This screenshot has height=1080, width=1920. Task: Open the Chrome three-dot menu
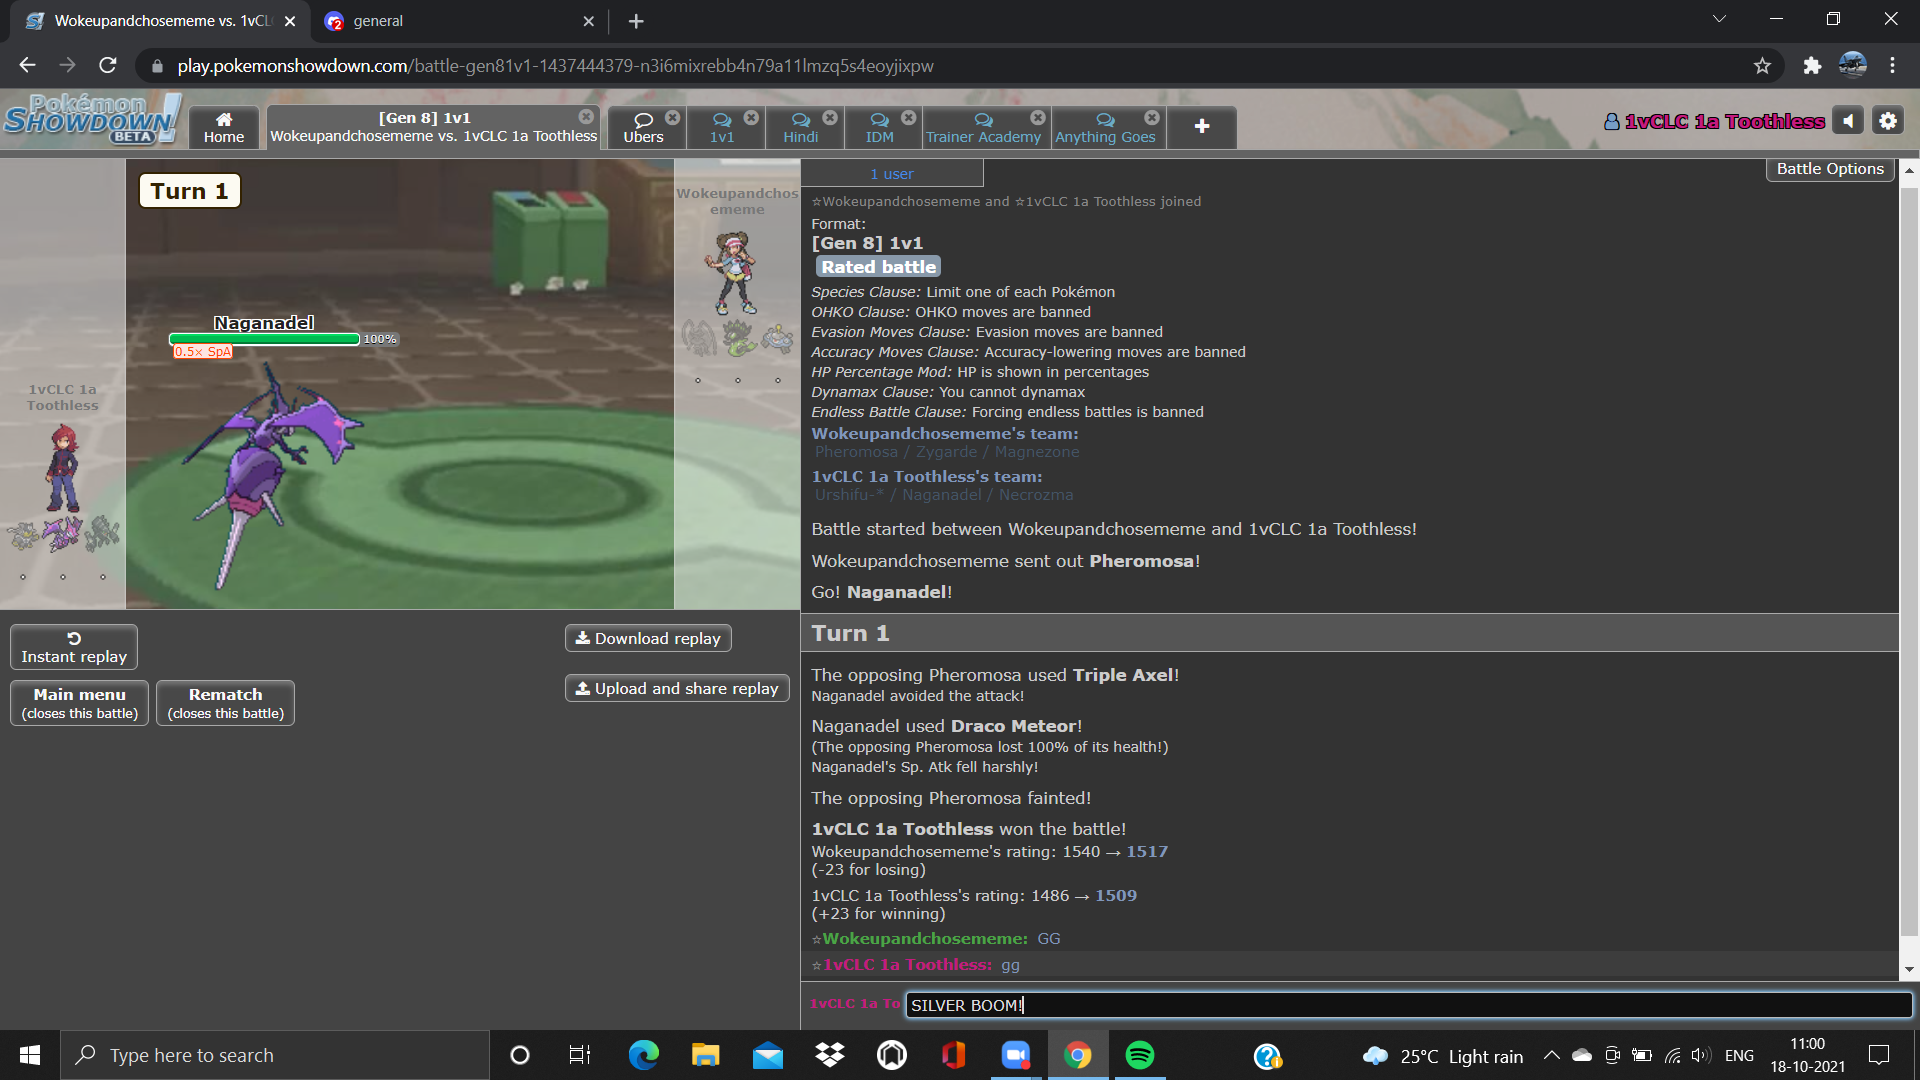pos(1892,65)
